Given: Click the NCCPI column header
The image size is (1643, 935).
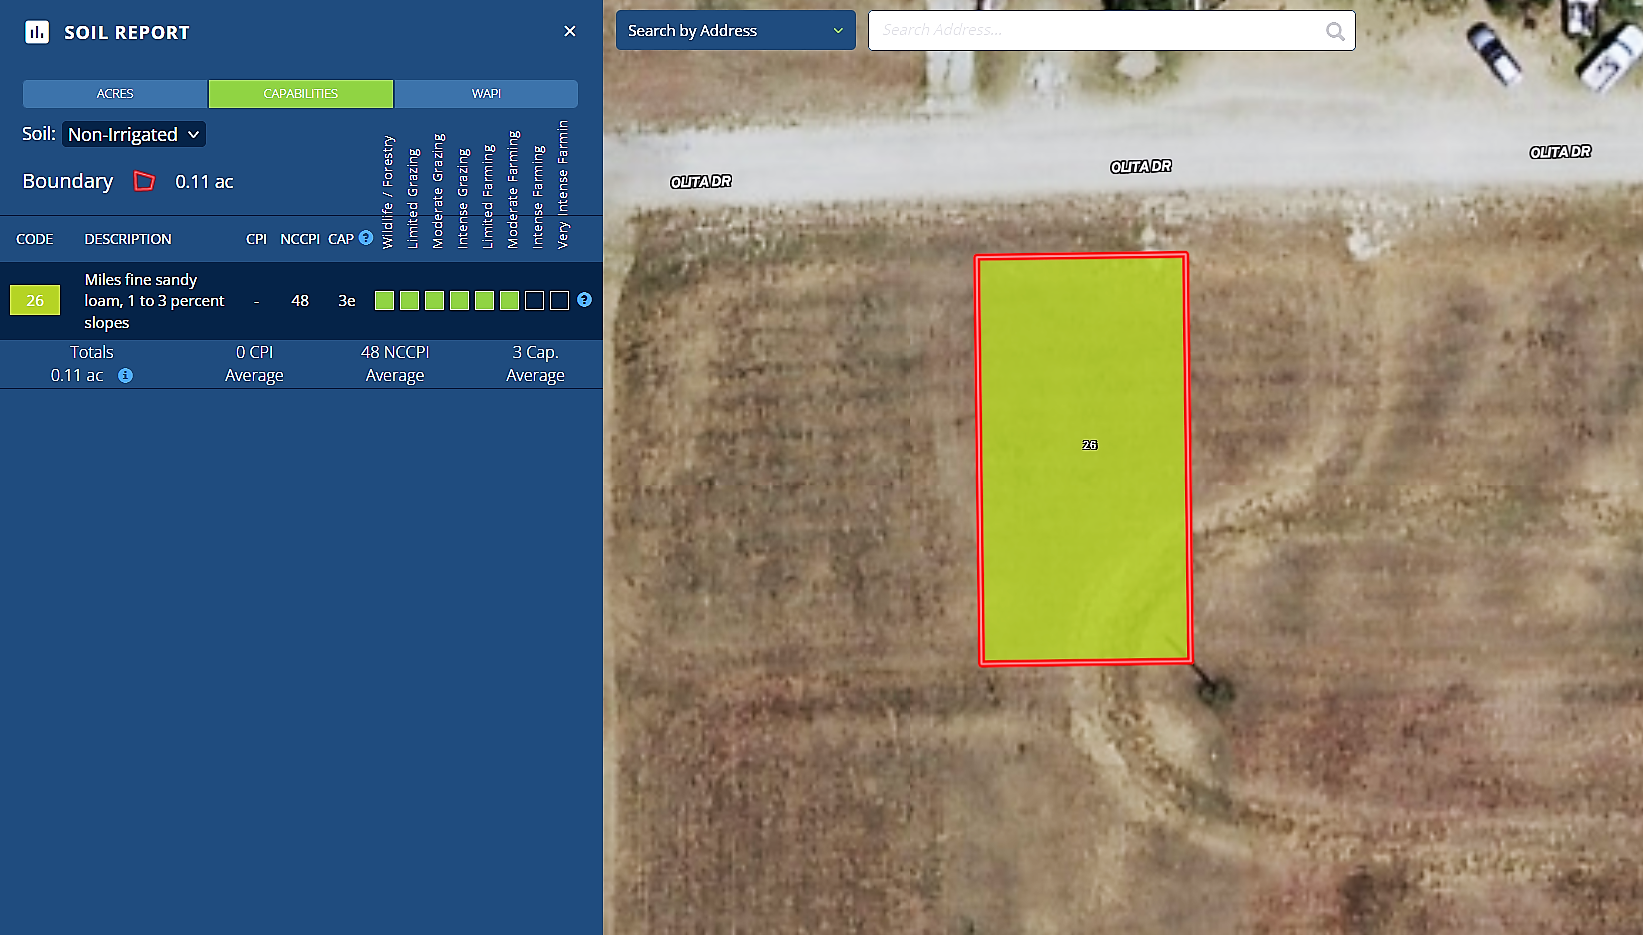Looking at the screenshot, I should (x=299, y=239).
